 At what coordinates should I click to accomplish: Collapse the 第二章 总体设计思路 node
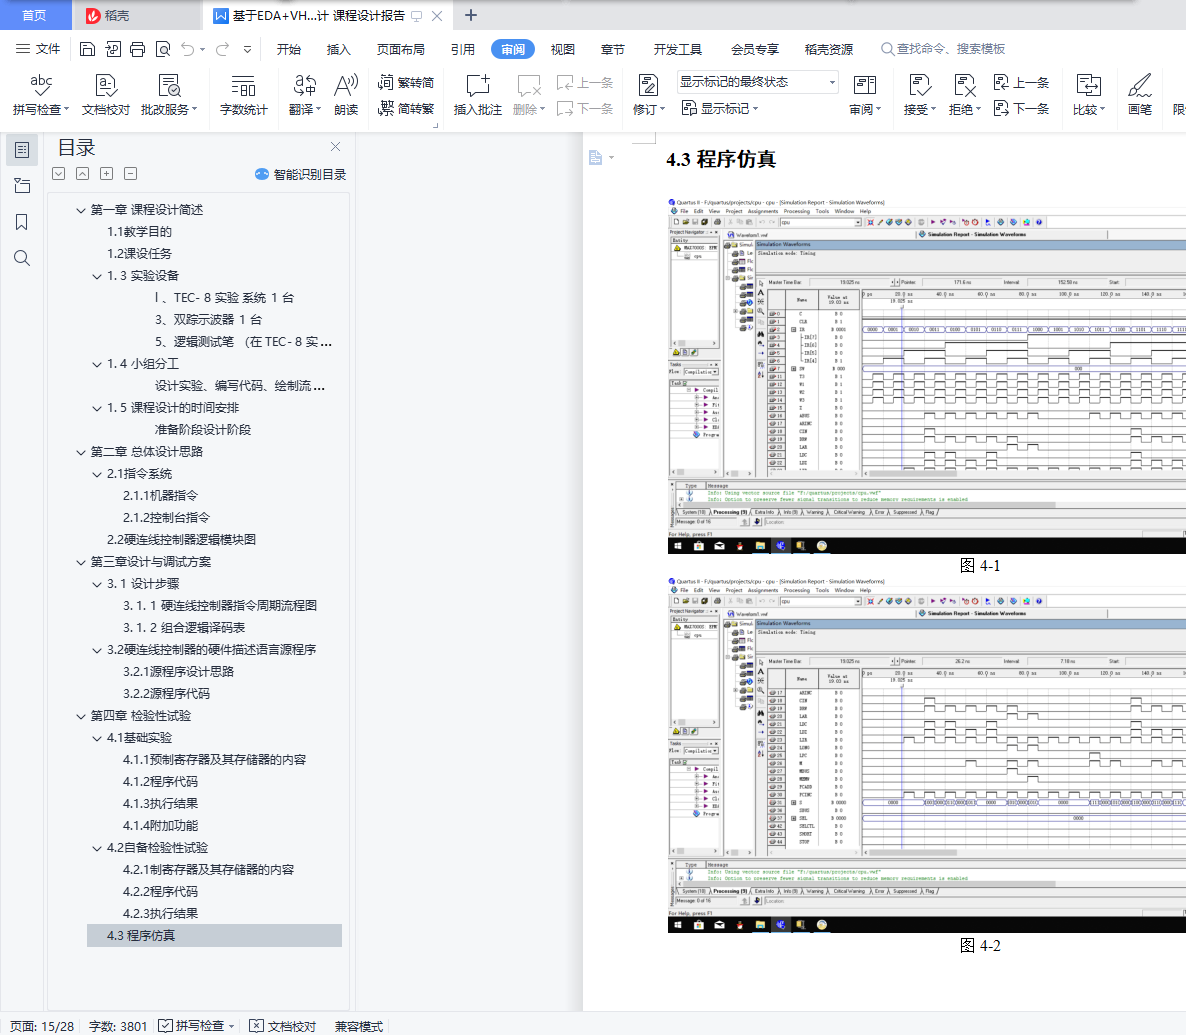[x=81, y=452]
